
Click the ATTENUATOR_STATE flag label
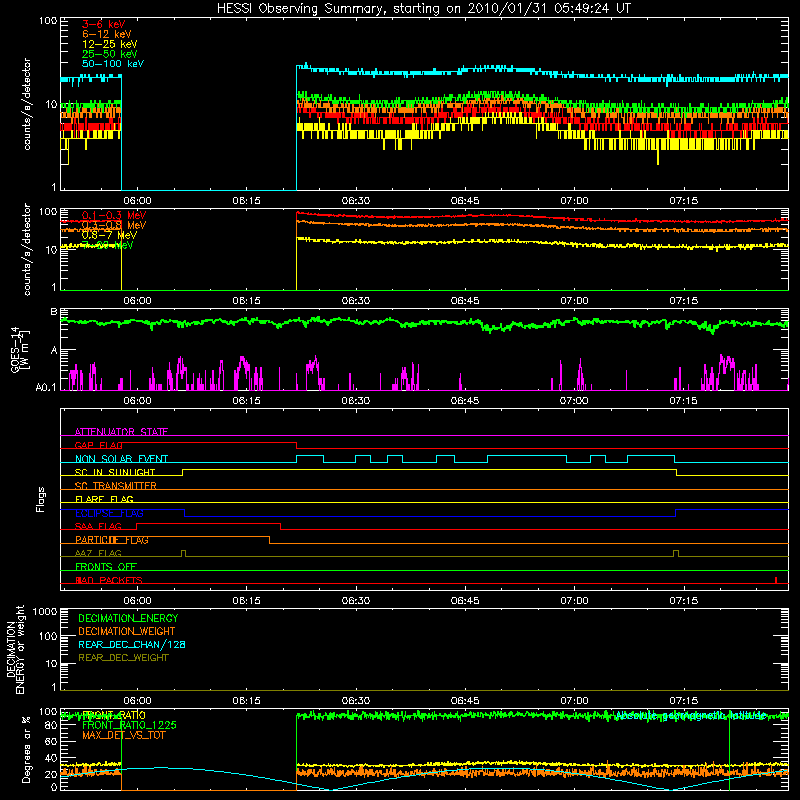121,432
